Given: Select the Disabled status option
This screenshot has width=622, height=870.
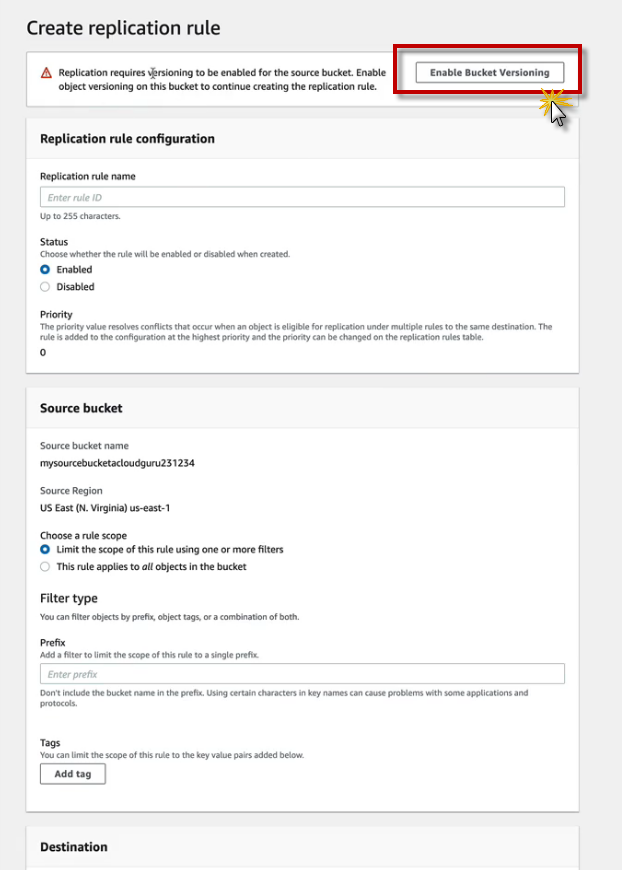Looking at the screenshot, I should (45, 287).
